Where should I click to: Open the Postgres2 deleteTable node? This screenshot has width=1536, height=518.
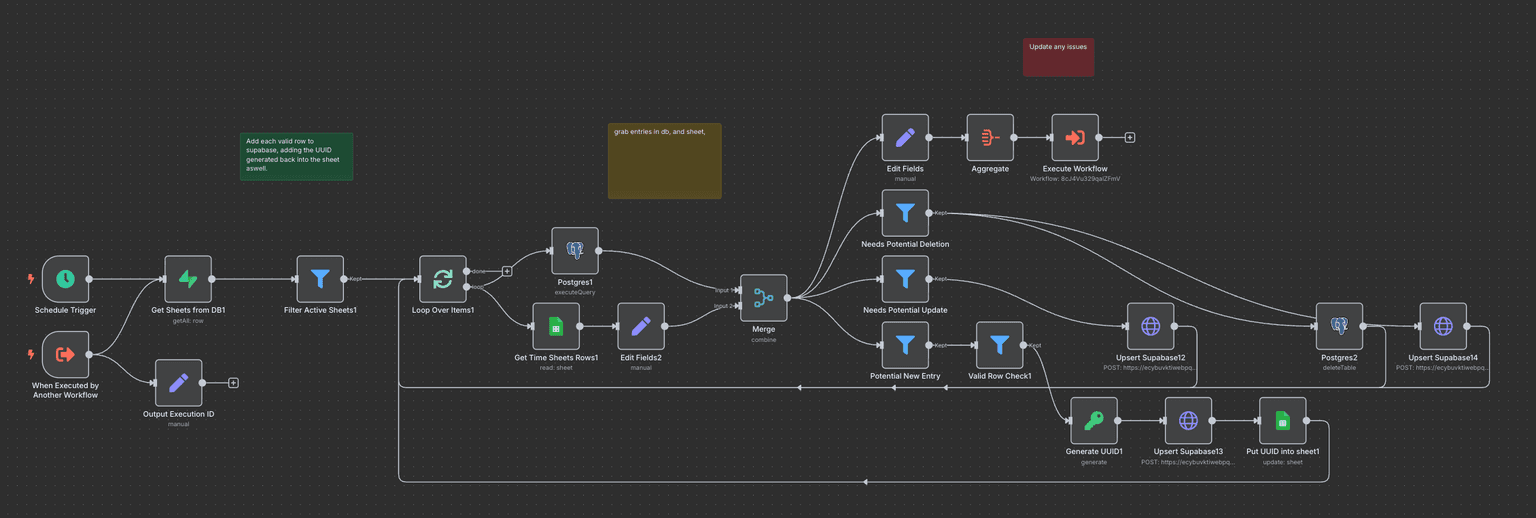click(1340, 326)
